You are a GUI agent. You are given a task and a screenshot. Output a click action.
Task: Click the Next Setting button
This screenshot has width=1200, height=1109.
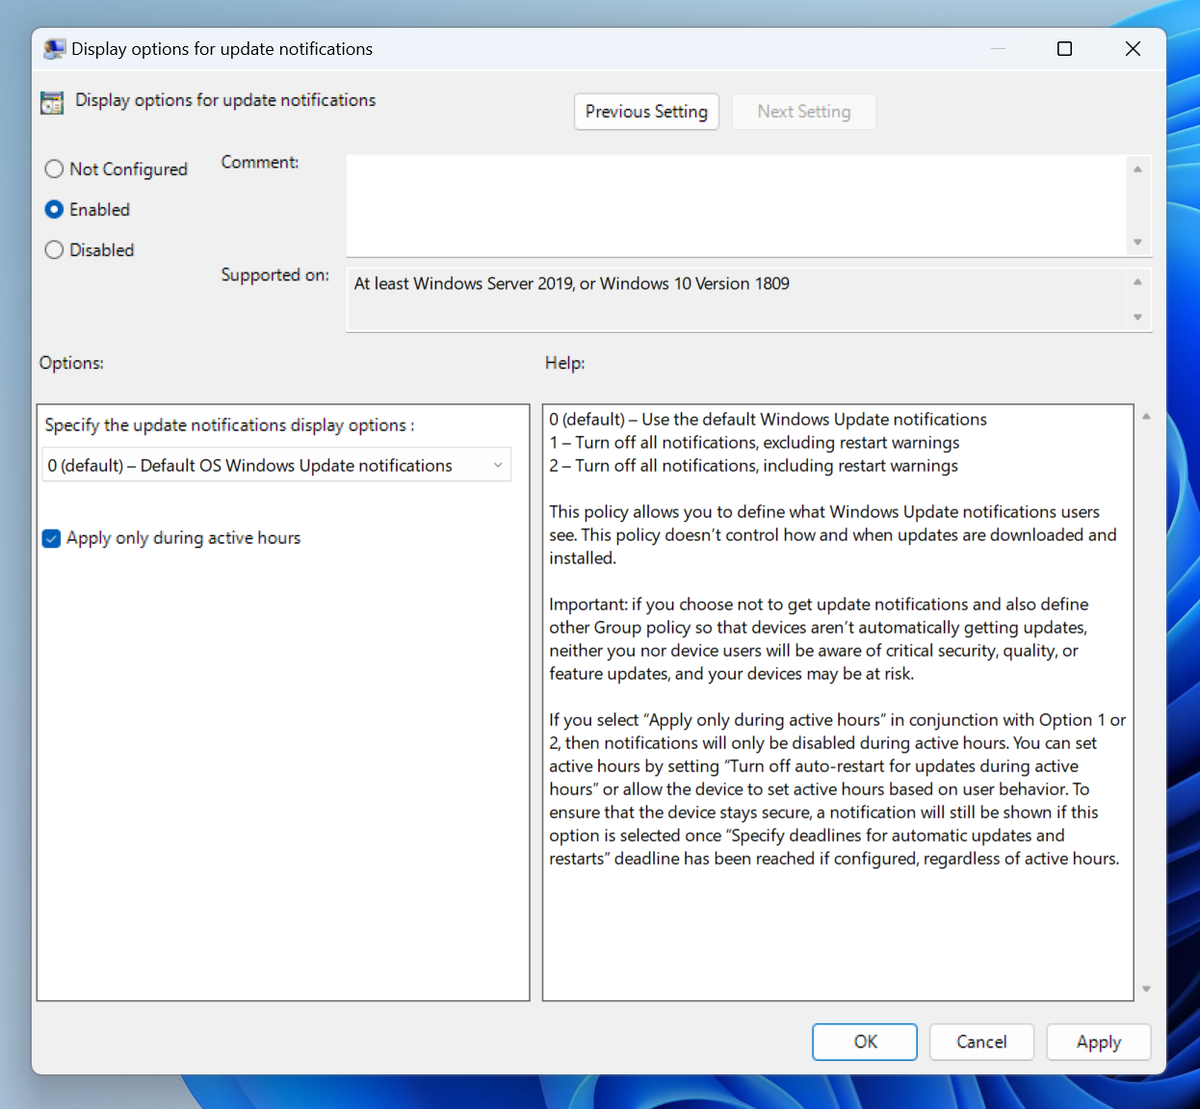[x=804, y=111]
